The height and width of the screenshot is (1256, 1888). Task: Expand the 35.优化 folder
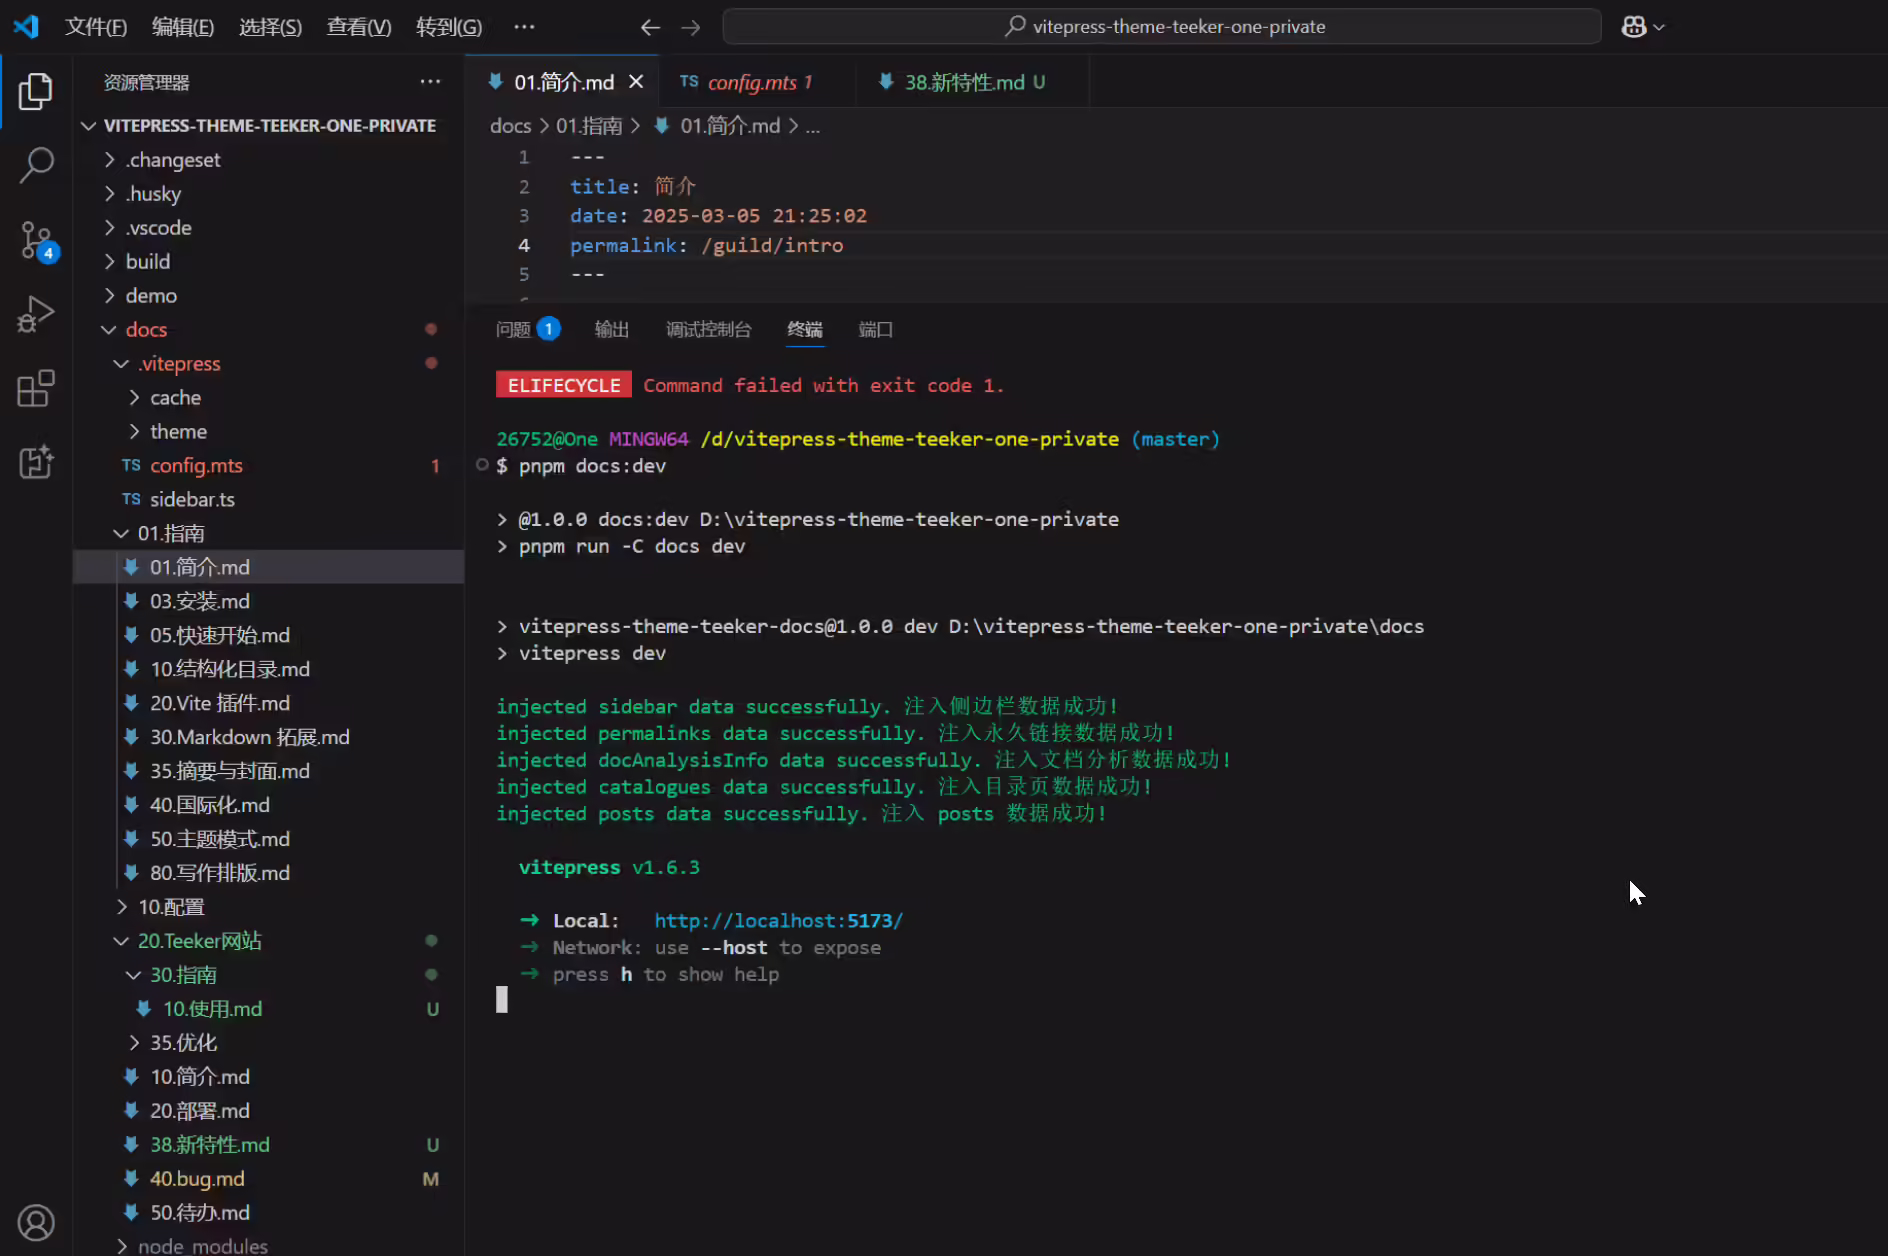268,1042
